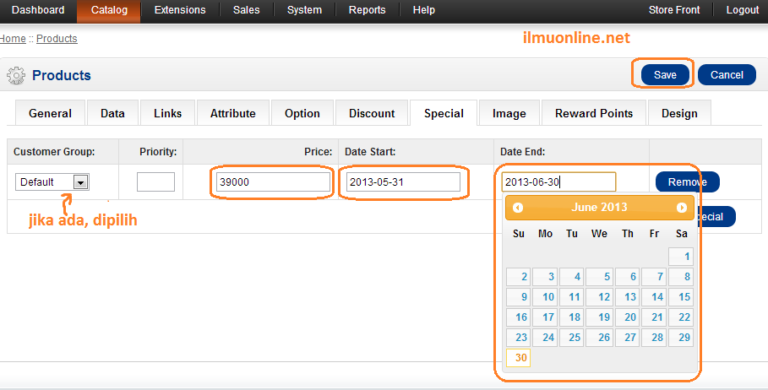
Task: Click the "June 2013" calendar title
Action: pyautogui.click(x=599, y=207)
